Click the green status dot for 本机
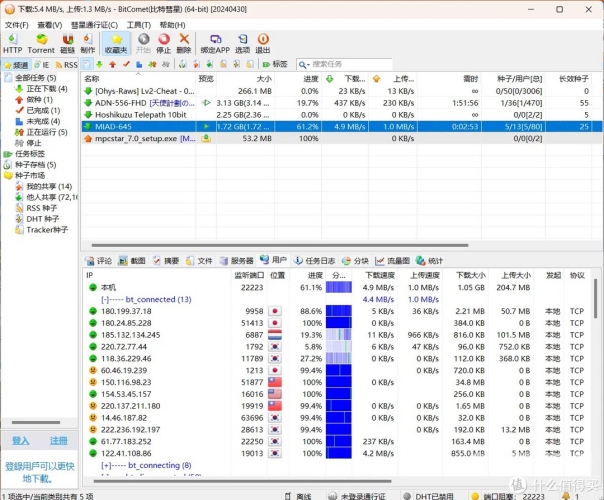 point(93,287)
